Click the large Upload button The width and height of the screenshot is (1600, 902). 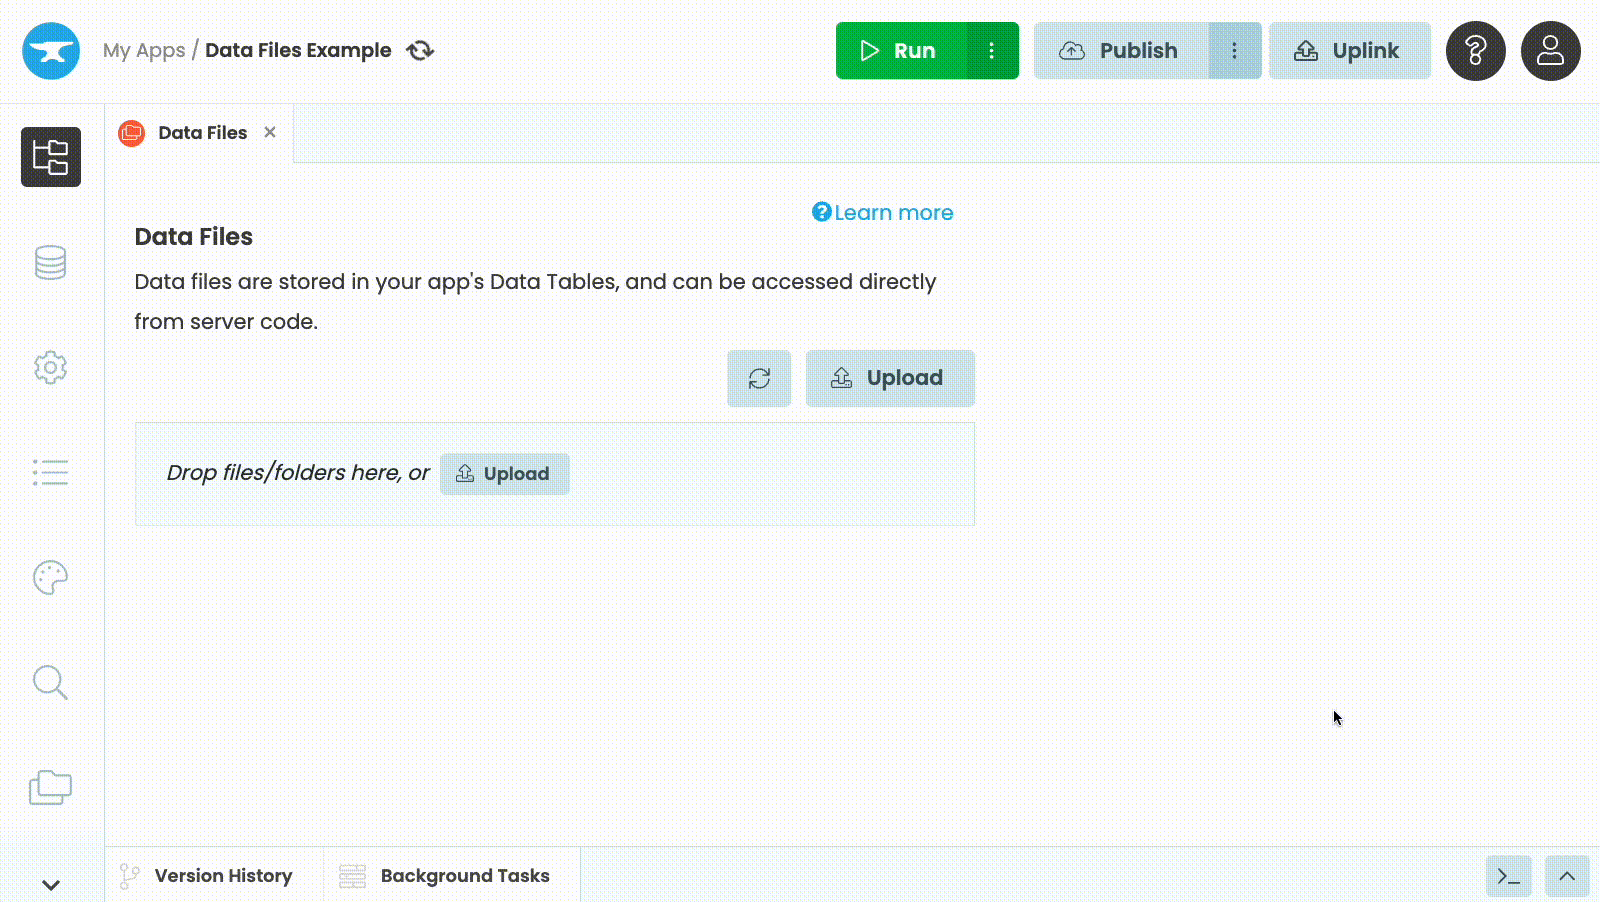(x=890, y=378)
